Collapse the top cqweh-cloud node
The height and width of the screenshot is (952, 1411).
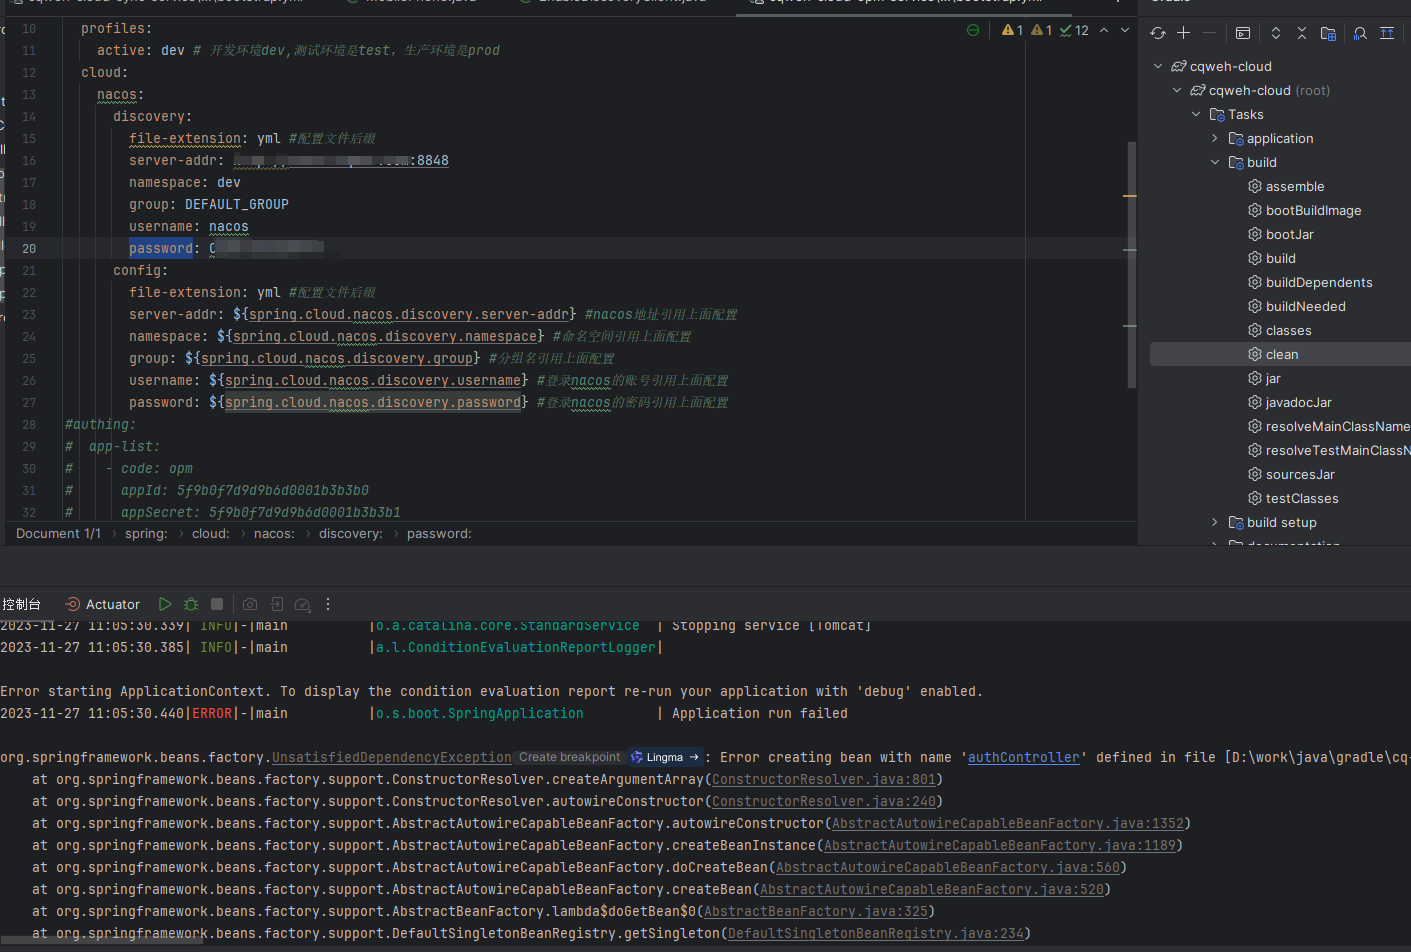(1158, 66)
